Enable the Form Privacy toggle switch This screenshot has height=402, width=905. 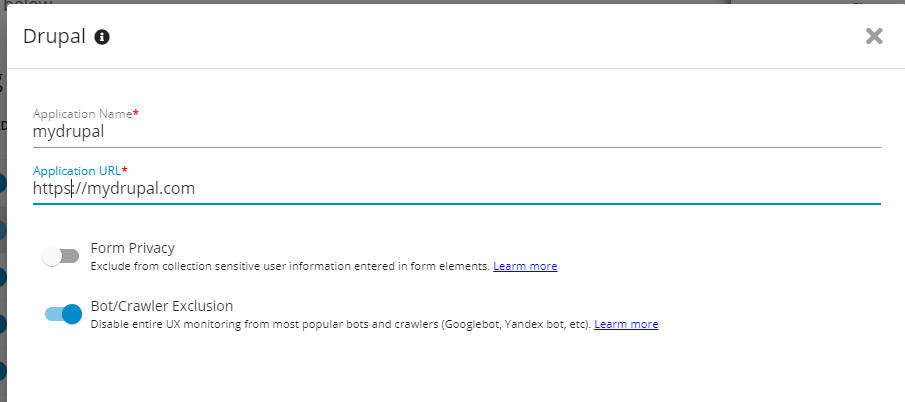tap(61, 256)
